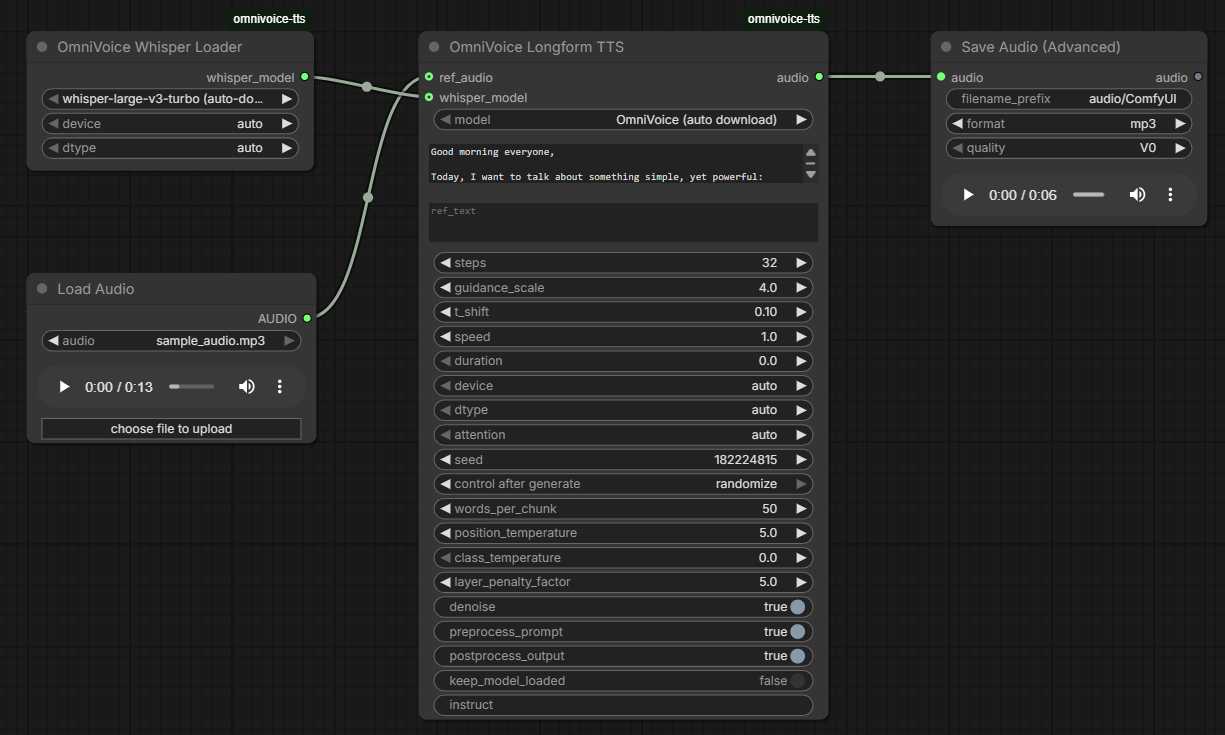Collapse the Save Audio (Advanced) node dot
The image size is (1225, 735).
[x=946, y=47]
